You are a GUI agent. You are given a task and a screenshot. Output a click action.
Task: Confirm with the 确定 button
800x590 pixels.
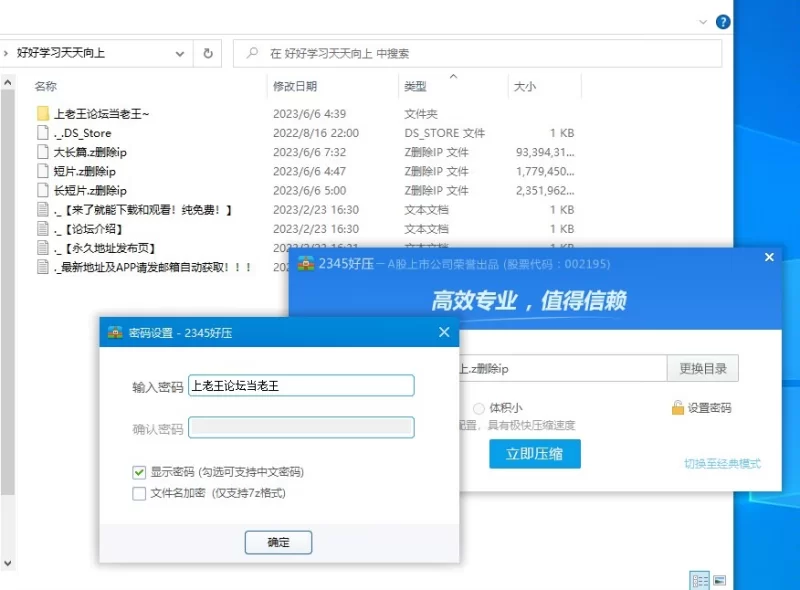tap(278, 542)
